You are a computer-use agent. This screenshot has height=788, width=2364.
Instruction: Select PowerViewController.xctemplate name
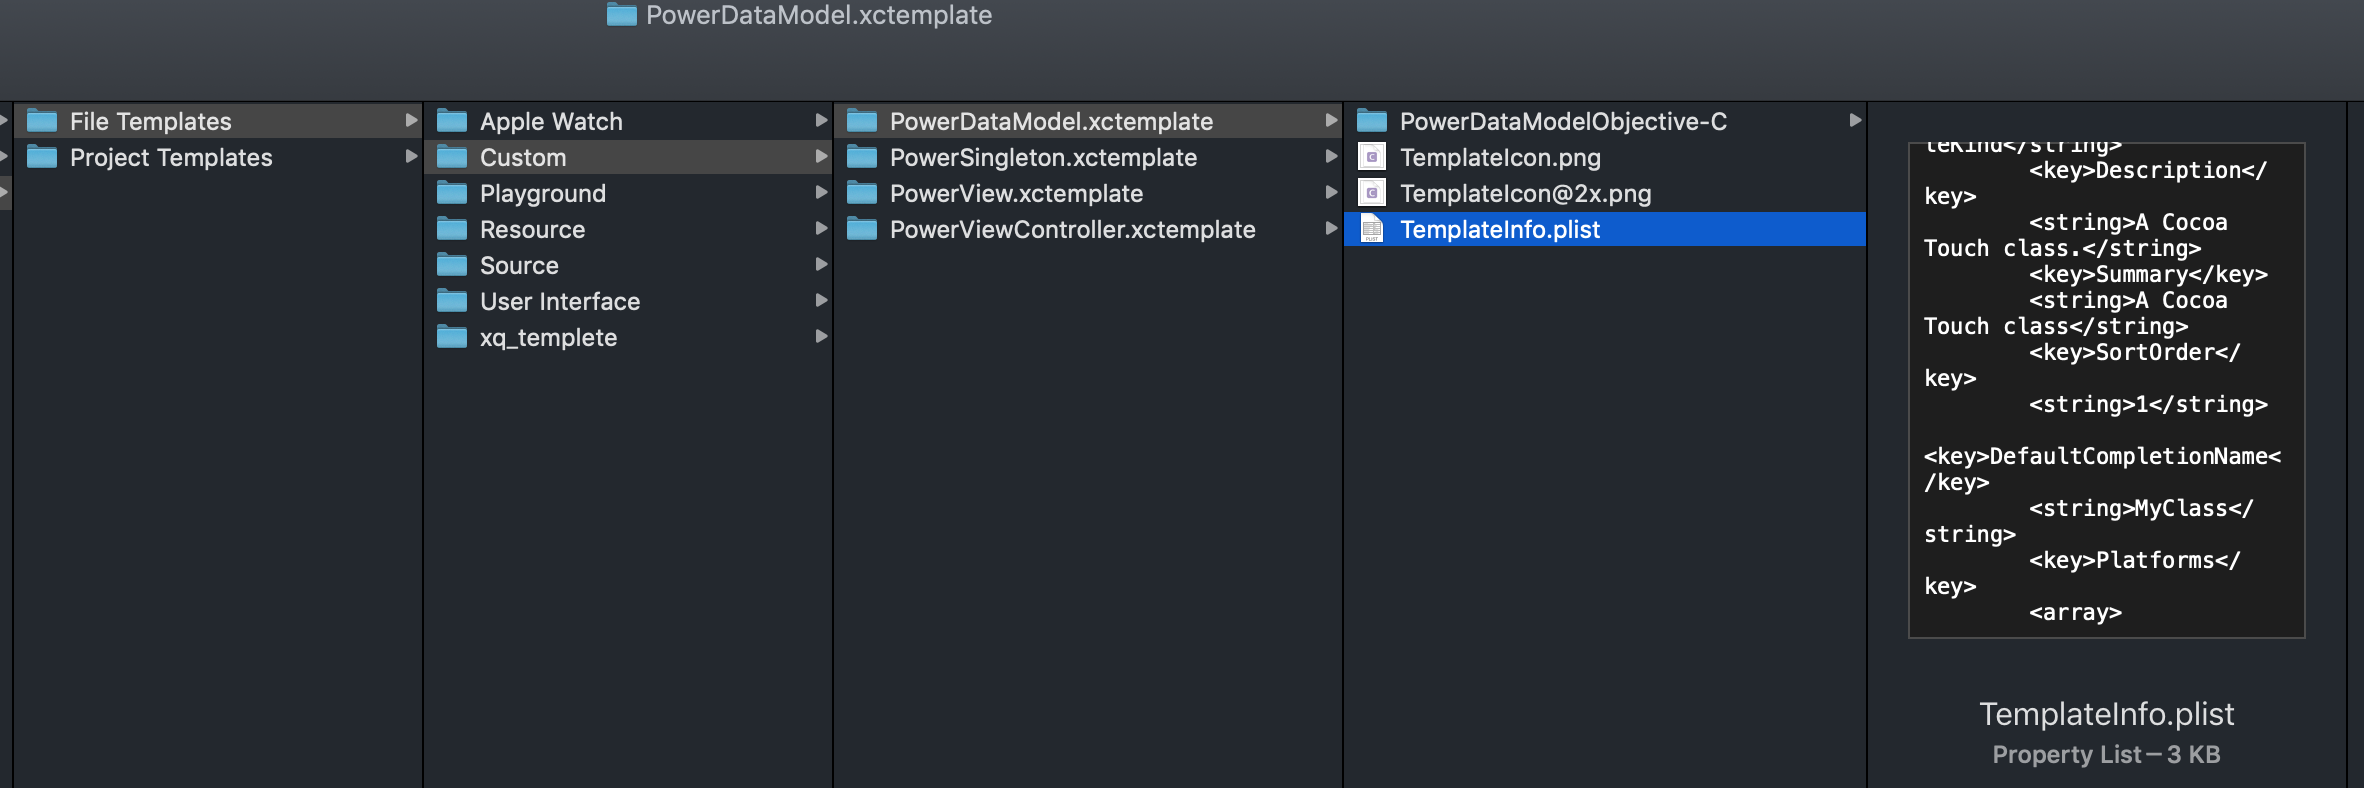[x=1072, y=230]
